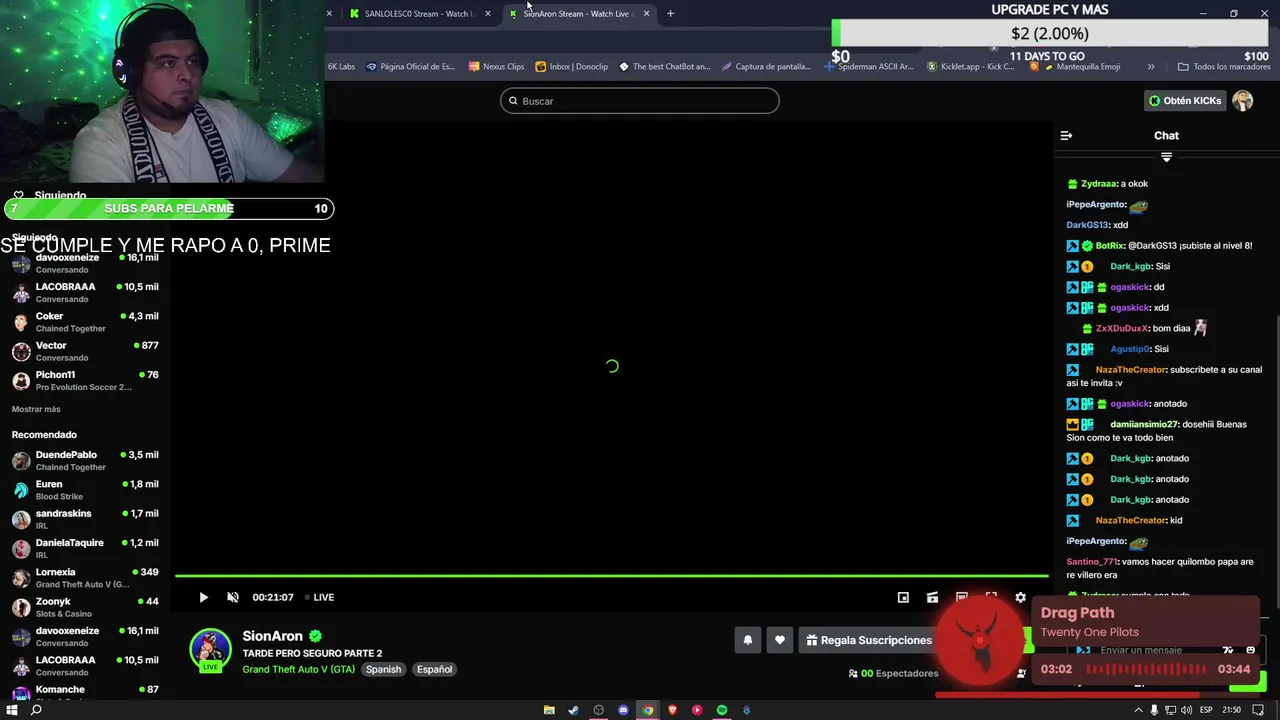Expand the pinned chat dropdown arrow
Image resolution: width=1280 pixels, height=720 pixels.
(x=1166, y=157)
